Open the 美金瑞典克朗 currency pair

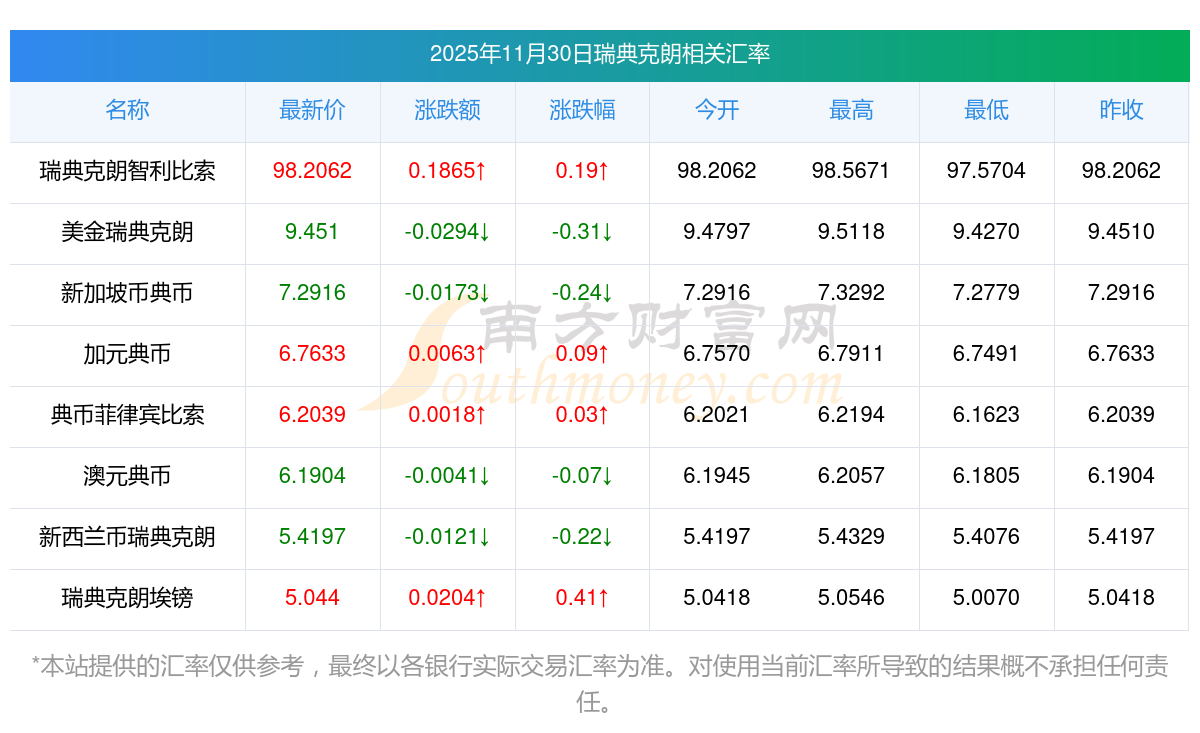pos(127,232)
